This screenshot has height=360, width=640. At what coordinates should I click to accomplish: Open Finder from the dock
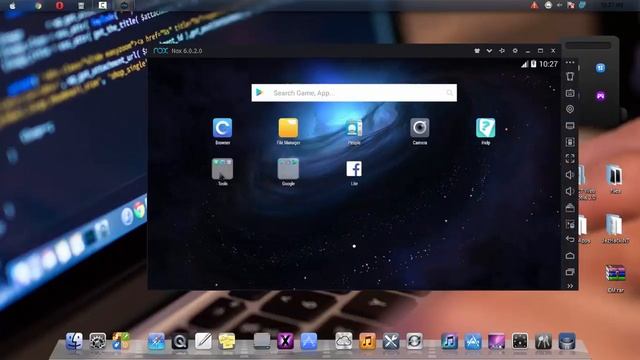tap(74, 341)
